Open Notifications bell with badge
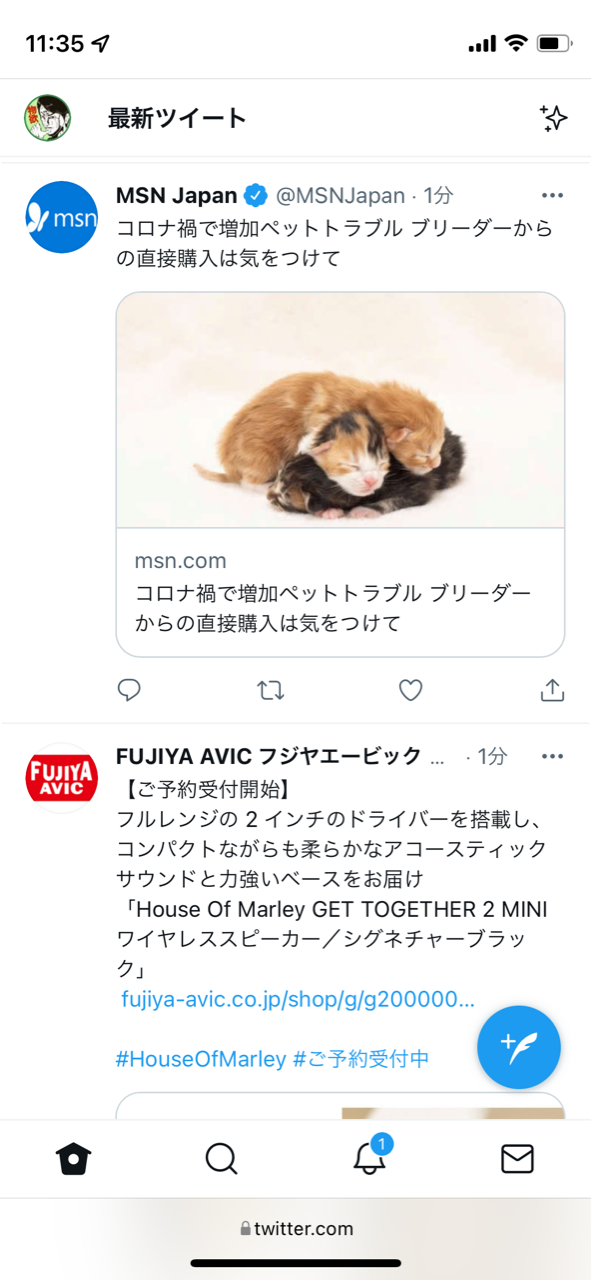 pos(370,1156)
